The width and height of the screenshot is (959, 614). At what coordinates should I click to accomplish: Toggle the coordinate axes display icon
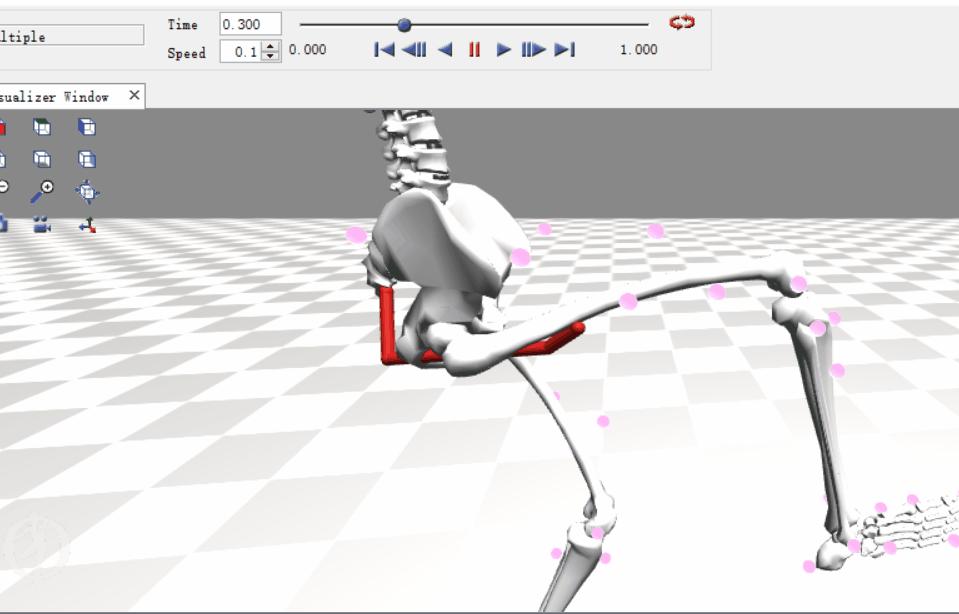[88, 224]
